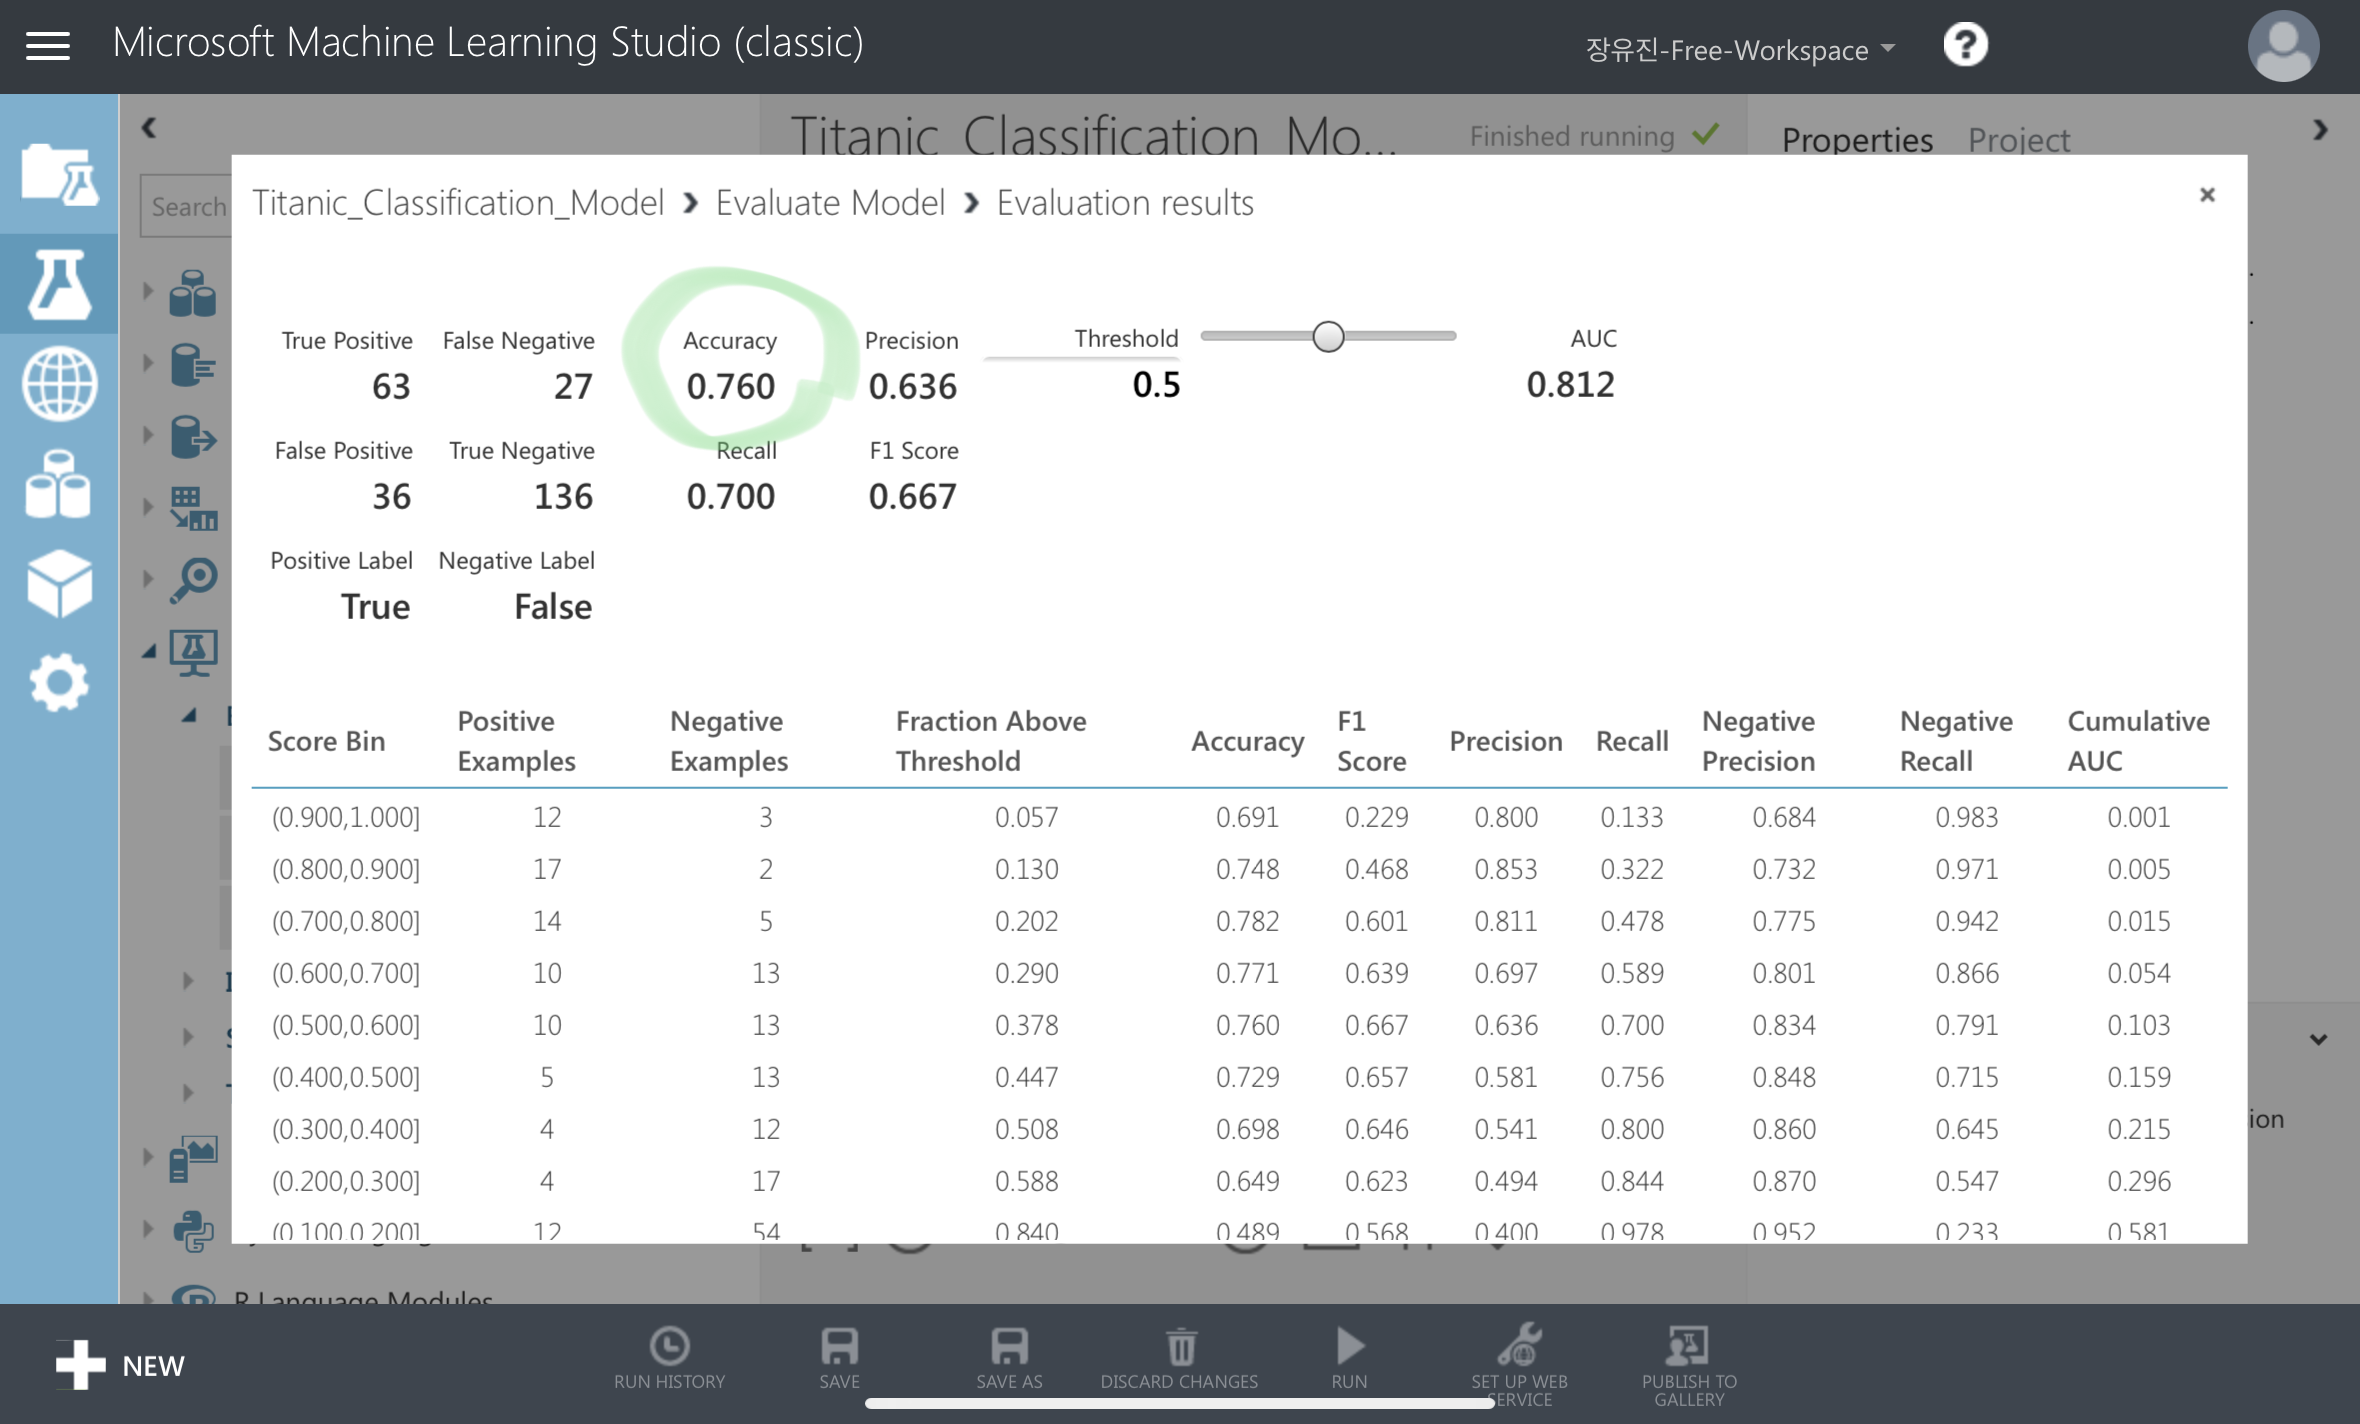Click the Threshold slider handle

(1328, 337)
